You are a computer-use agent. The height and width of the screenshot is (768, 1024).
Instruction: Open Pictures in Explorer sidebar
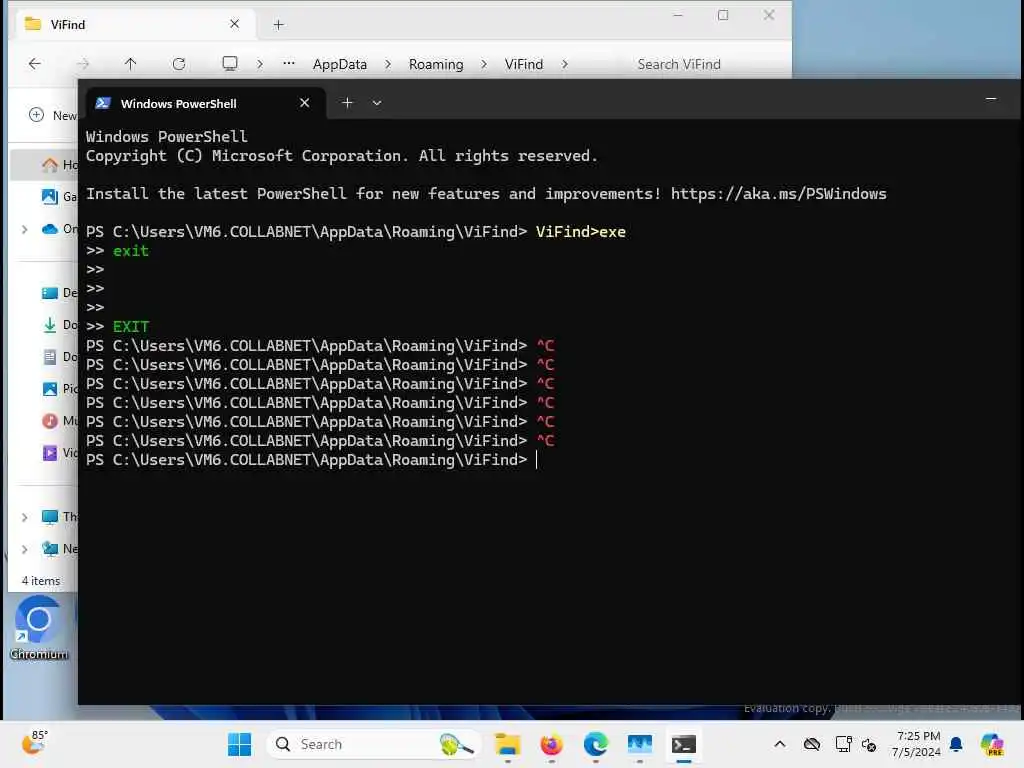(x=59, y=389)
